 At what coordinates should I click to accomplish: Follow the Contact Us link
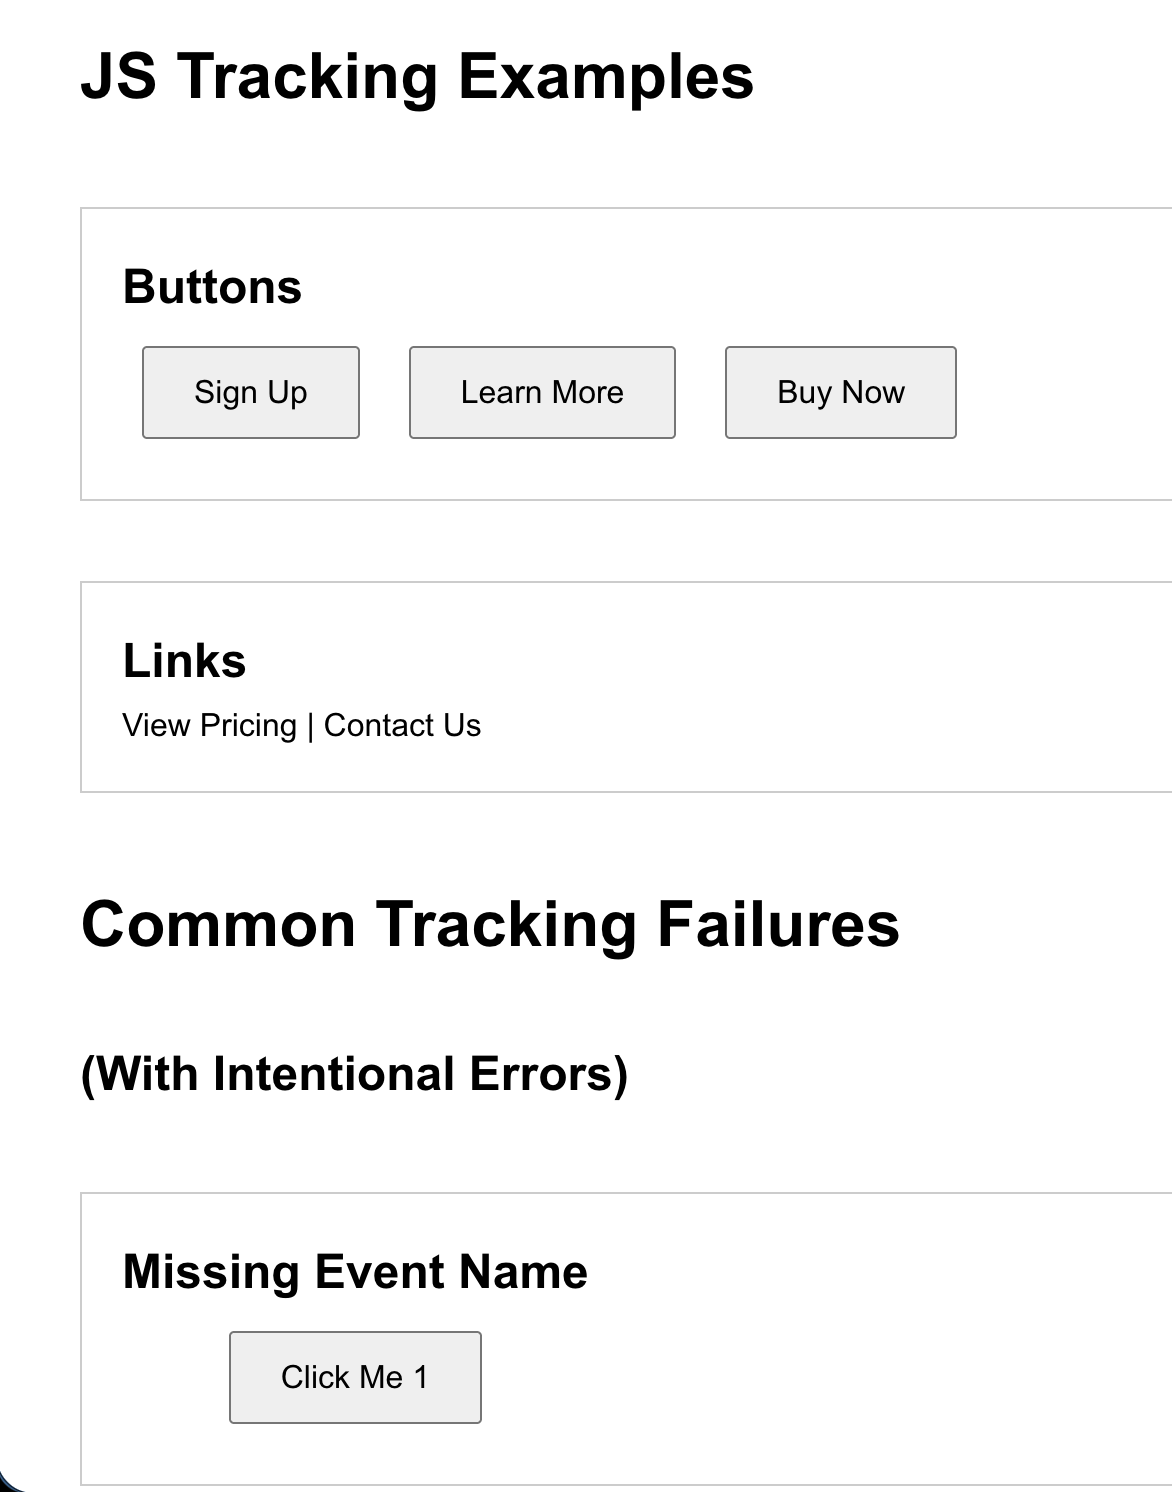coord(402,725)
